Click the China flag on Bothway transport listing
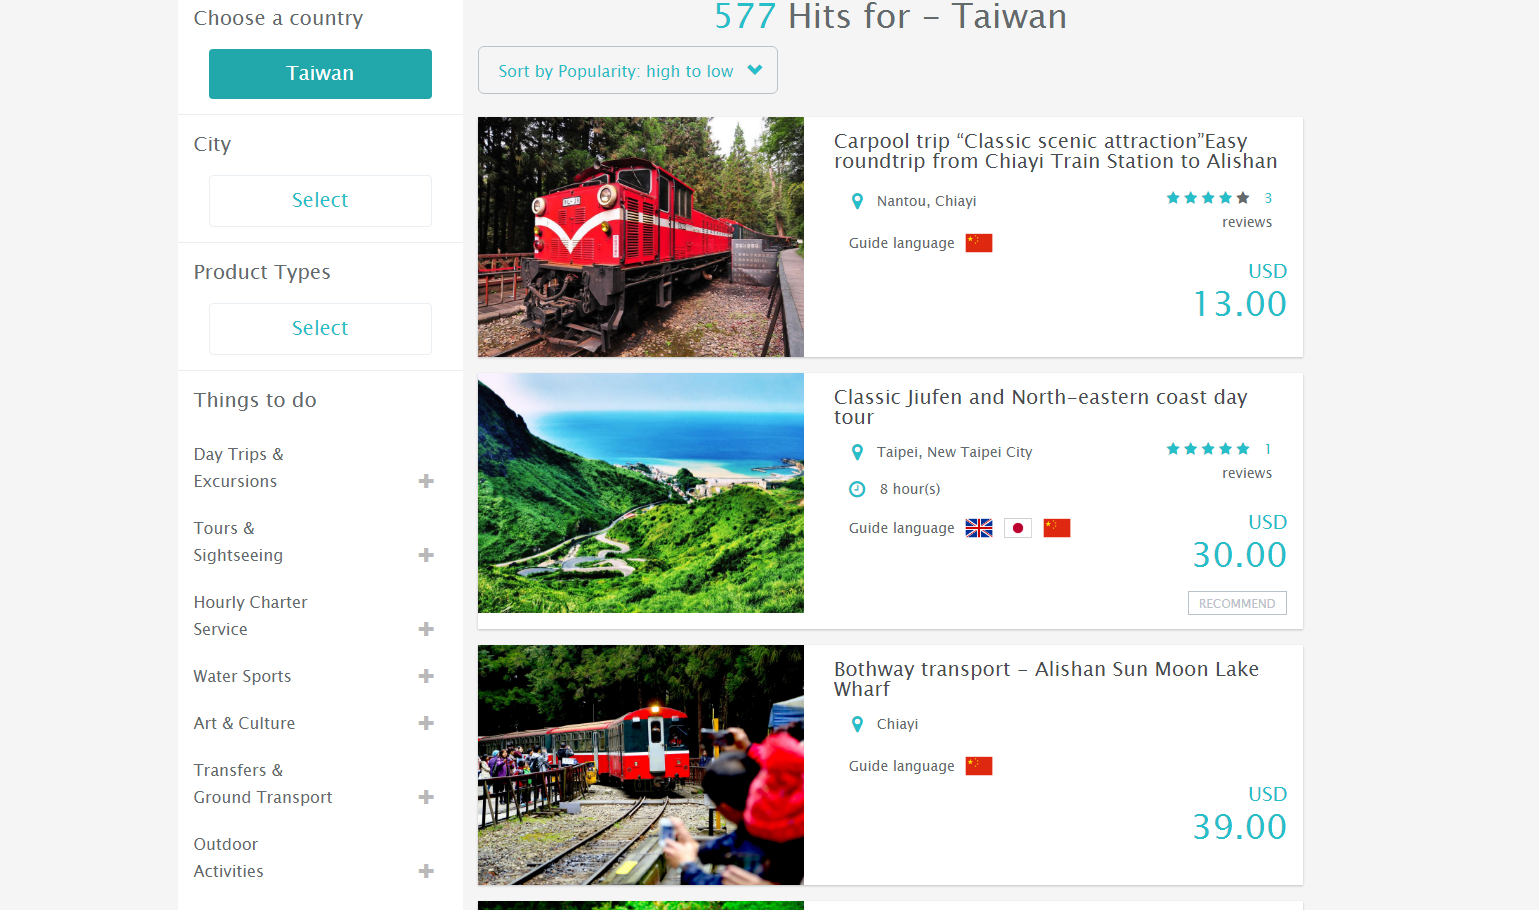Screen dimensions: 1539x910 click(978, 766)
